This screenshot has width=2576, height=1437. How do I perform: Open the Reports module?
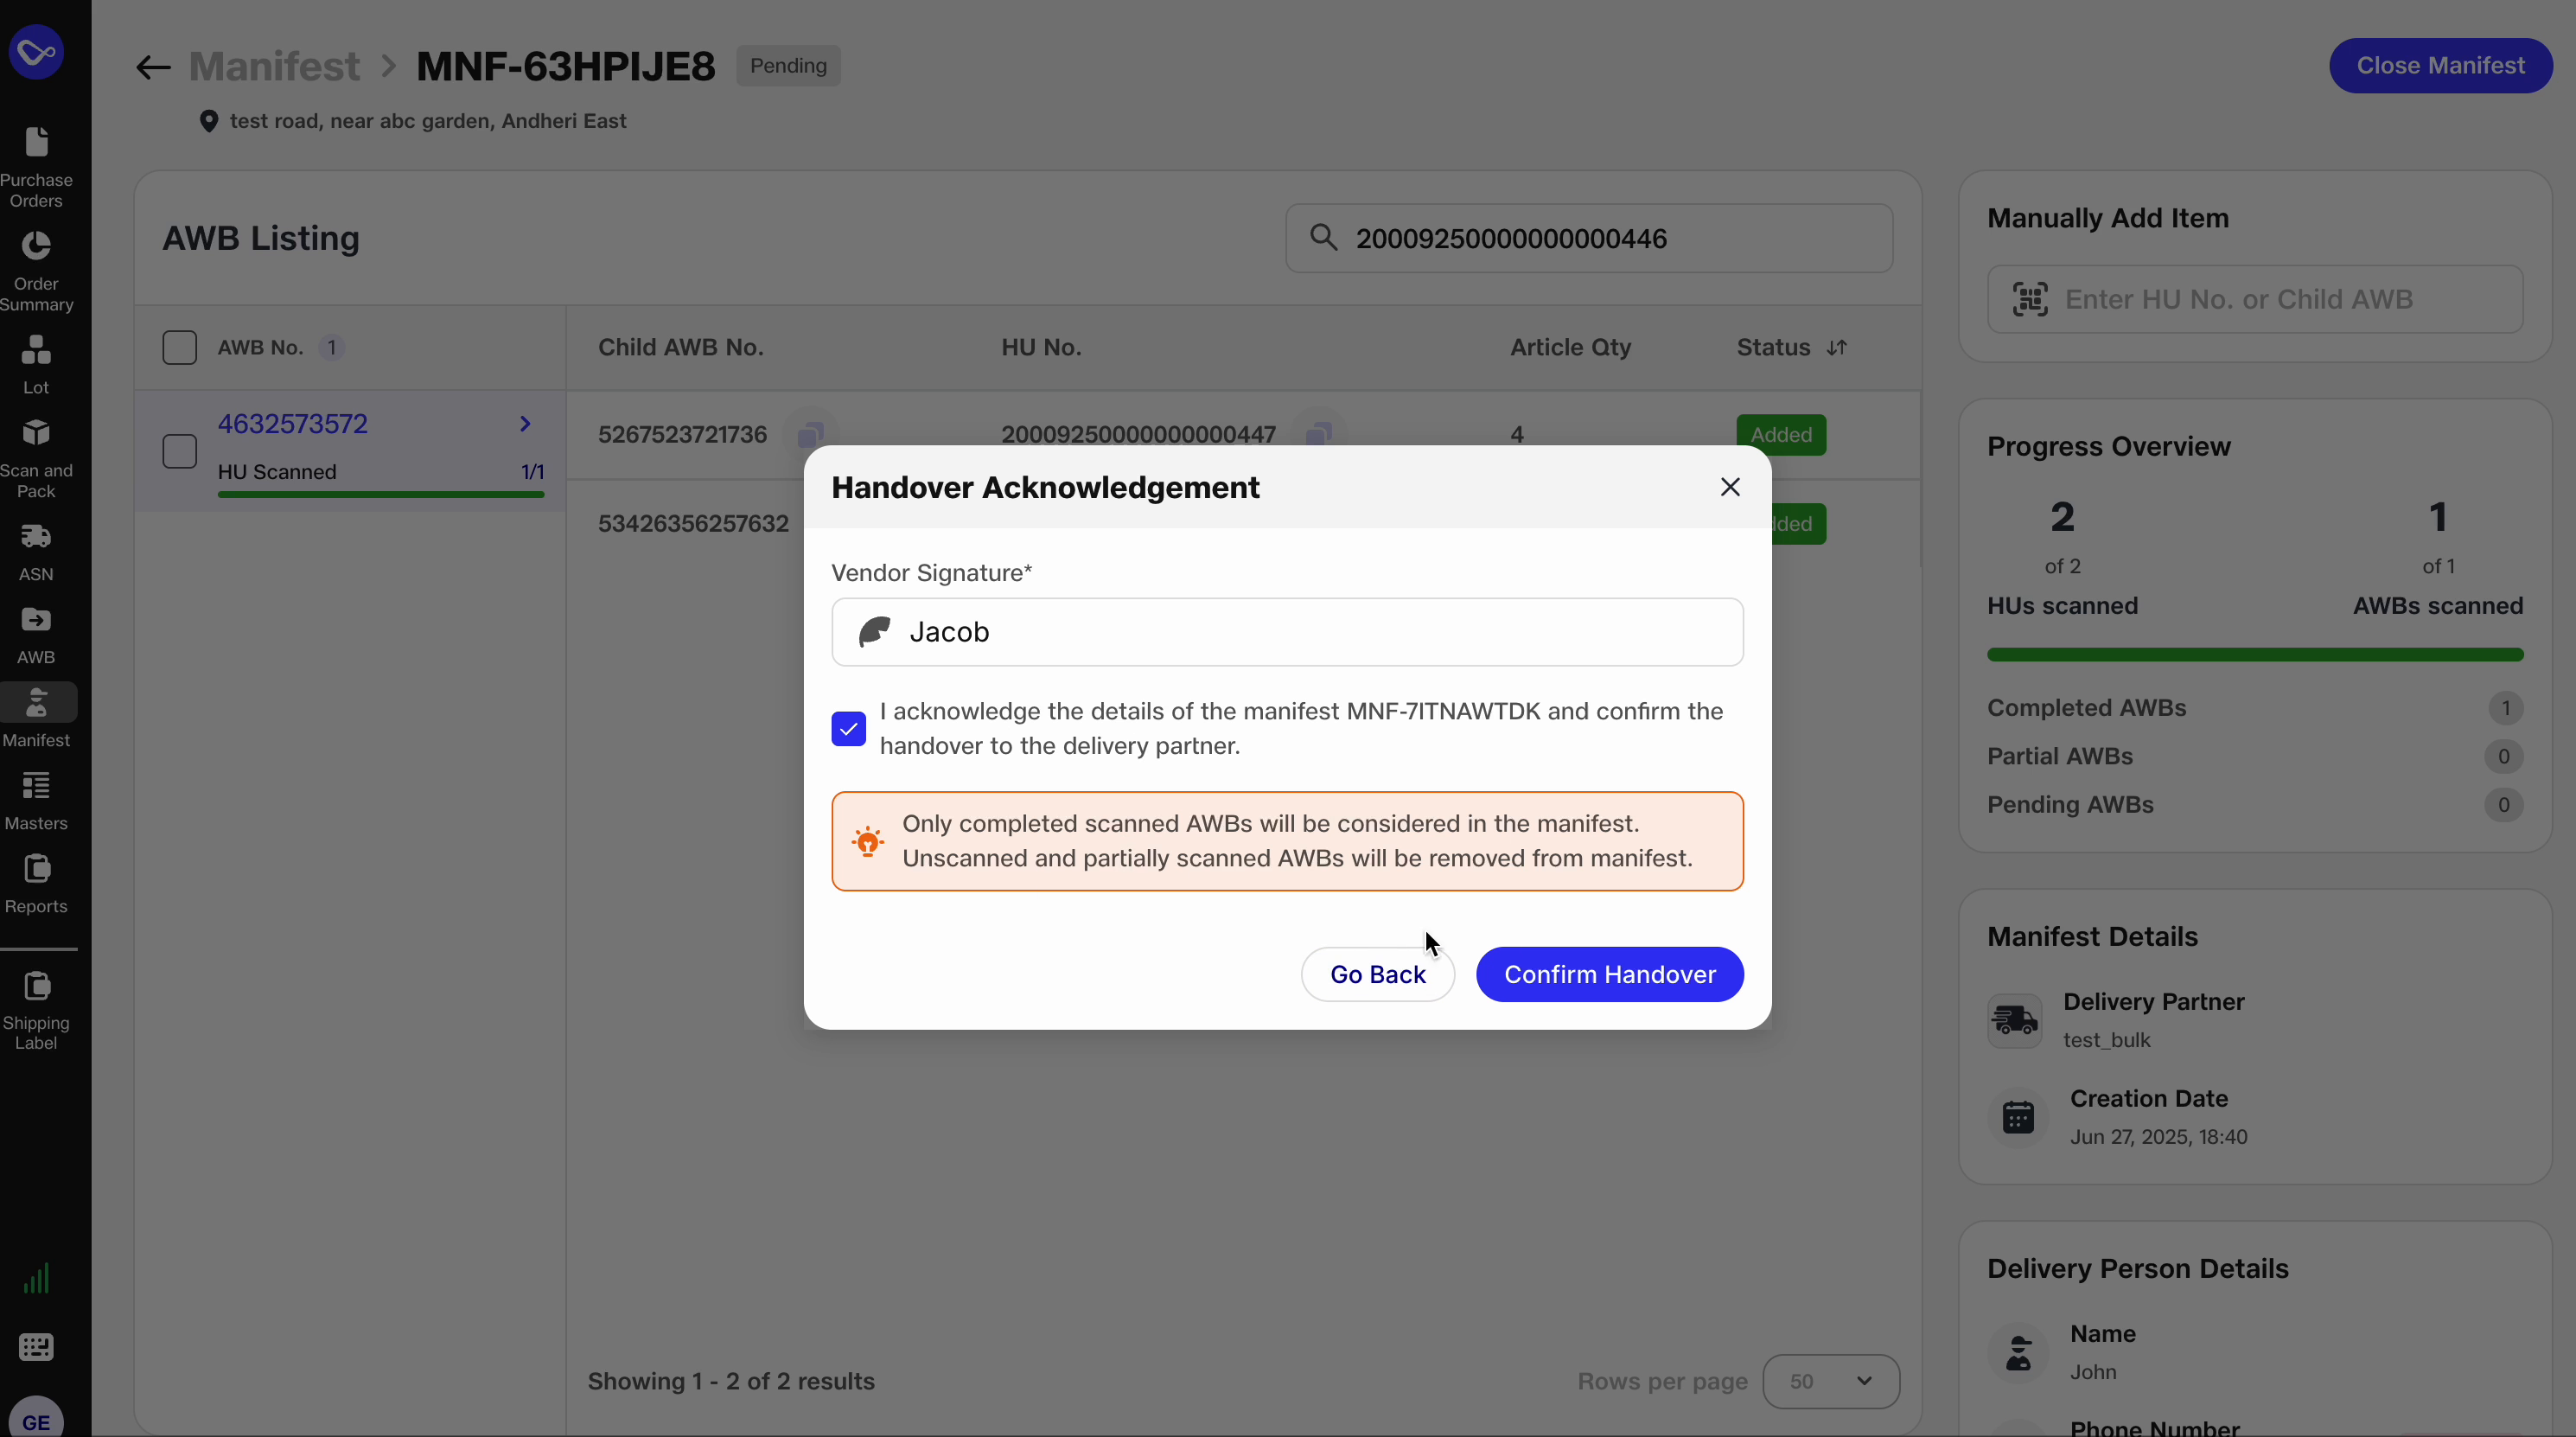(x=36, y=882)
